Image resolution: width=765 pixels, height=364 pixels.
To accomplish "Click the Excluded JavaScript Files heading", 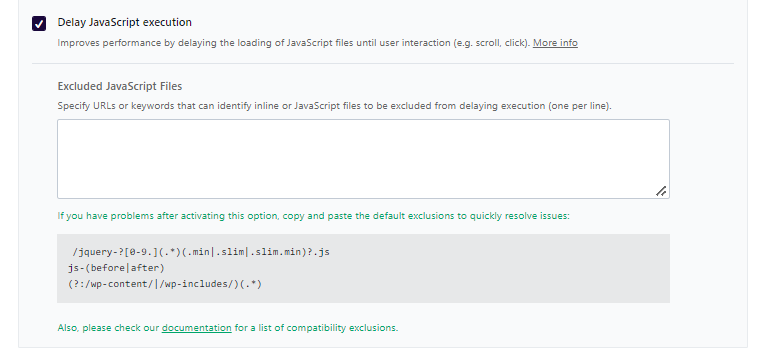I will [120, 86].
